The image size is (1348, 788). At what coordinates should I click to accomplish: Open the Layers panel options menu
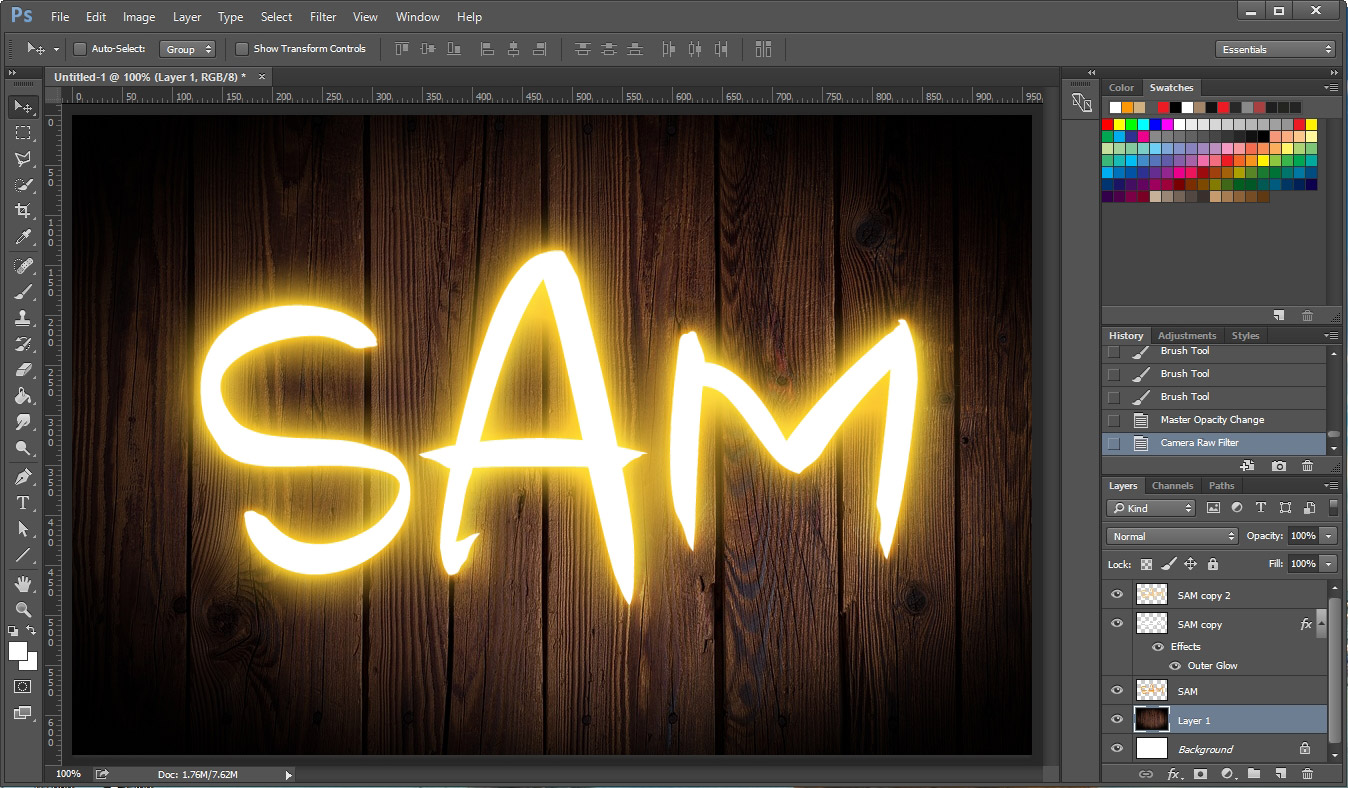[x=1331, y=486]
